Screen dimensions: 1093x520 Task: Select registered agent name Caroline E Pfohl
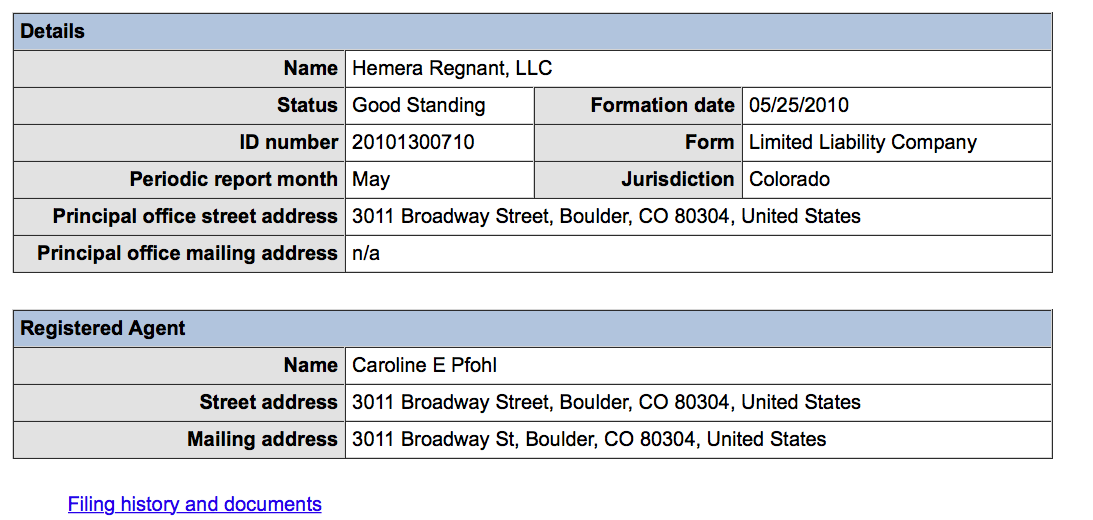tap(424, 365)
